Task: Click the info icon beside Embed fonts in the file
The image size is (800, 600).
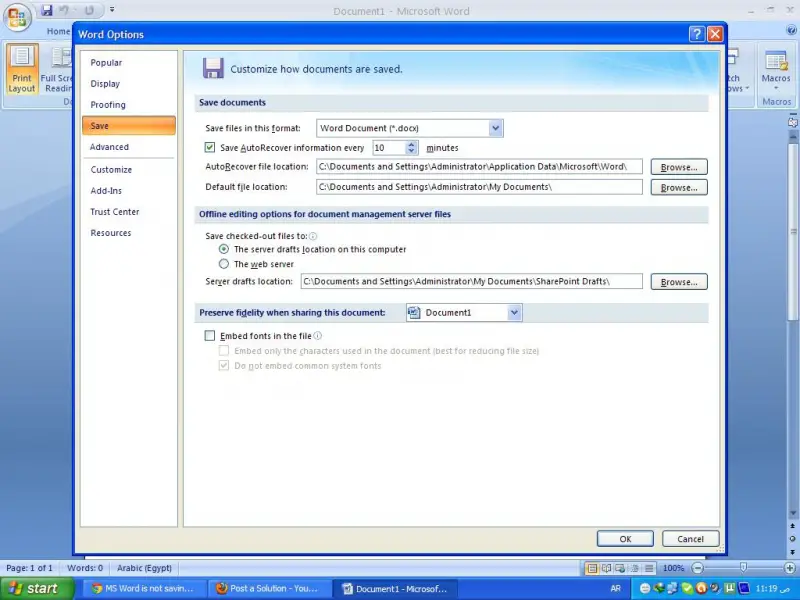Action: point(317,336)
